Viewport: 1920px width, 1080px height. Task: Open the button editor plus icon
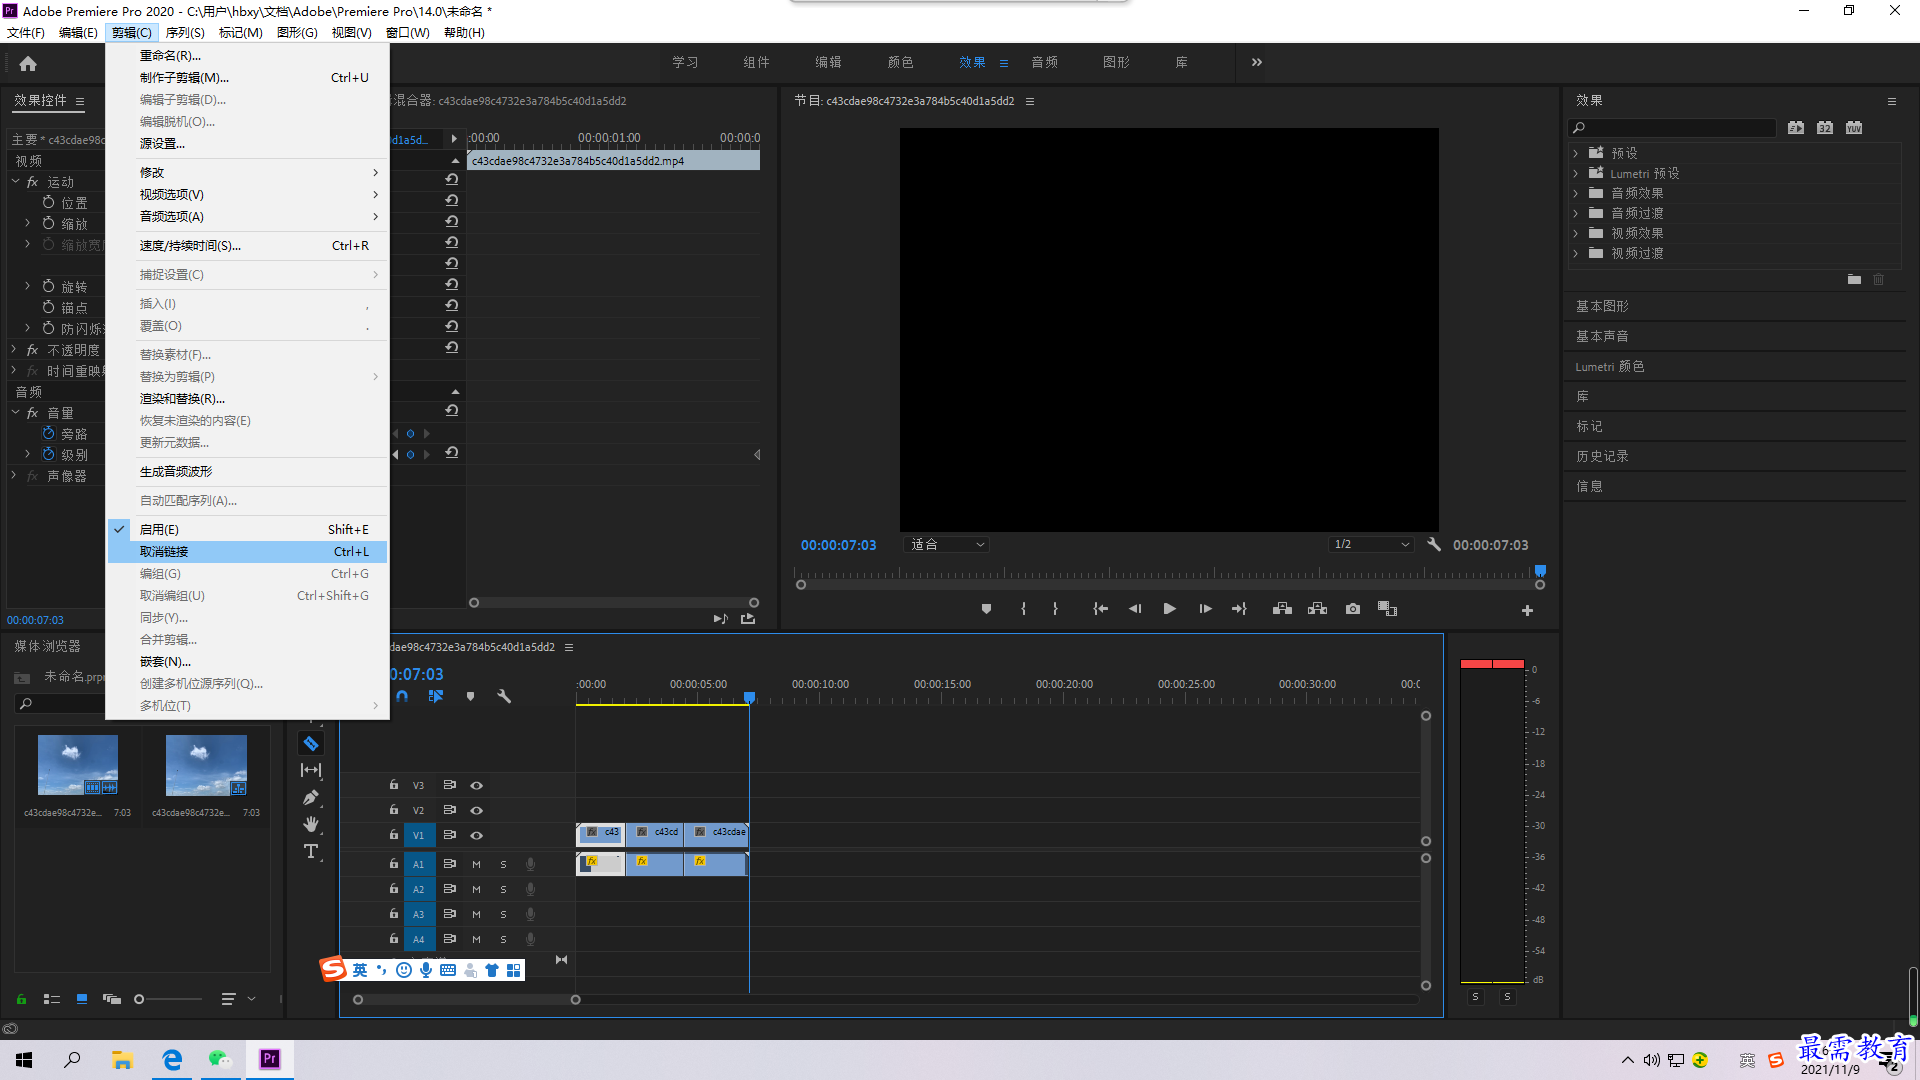click(1527, 610)
